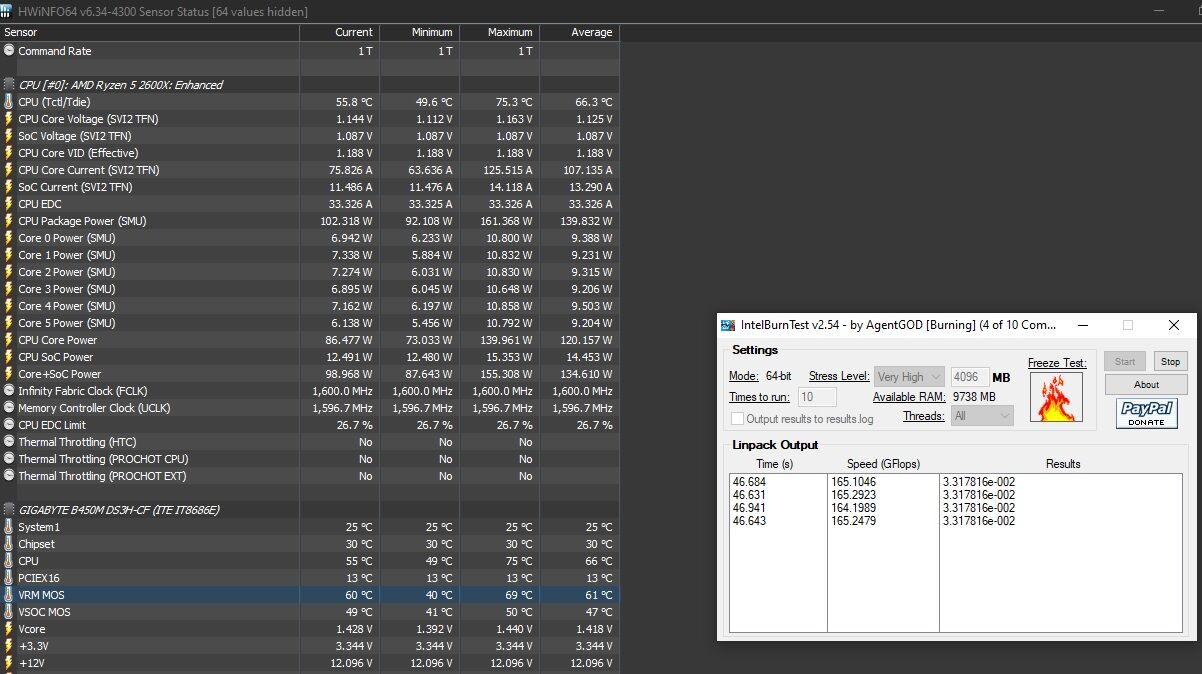Screen dimensions: 1202x674
Task: Click the Results column heading
Action: pos(1063,464)
